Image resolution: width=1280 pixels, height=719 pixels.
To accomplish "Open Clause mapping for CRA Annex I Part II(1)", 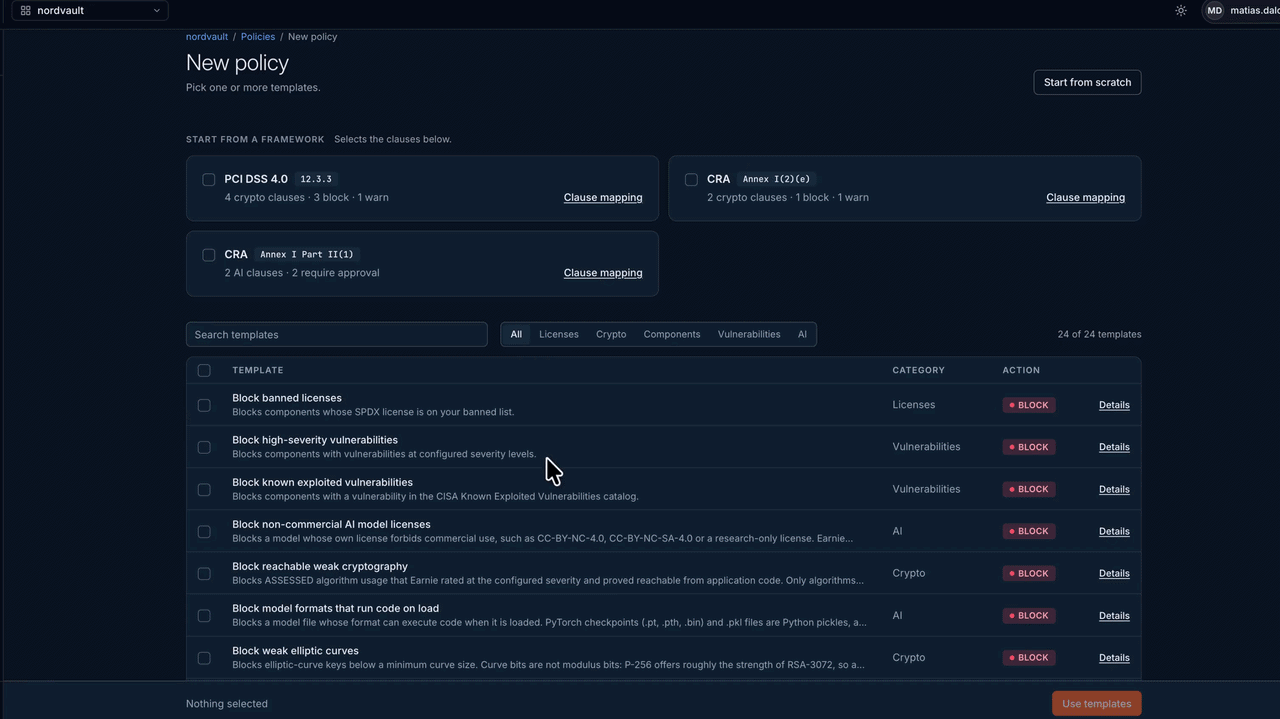I will click(603, 272).
